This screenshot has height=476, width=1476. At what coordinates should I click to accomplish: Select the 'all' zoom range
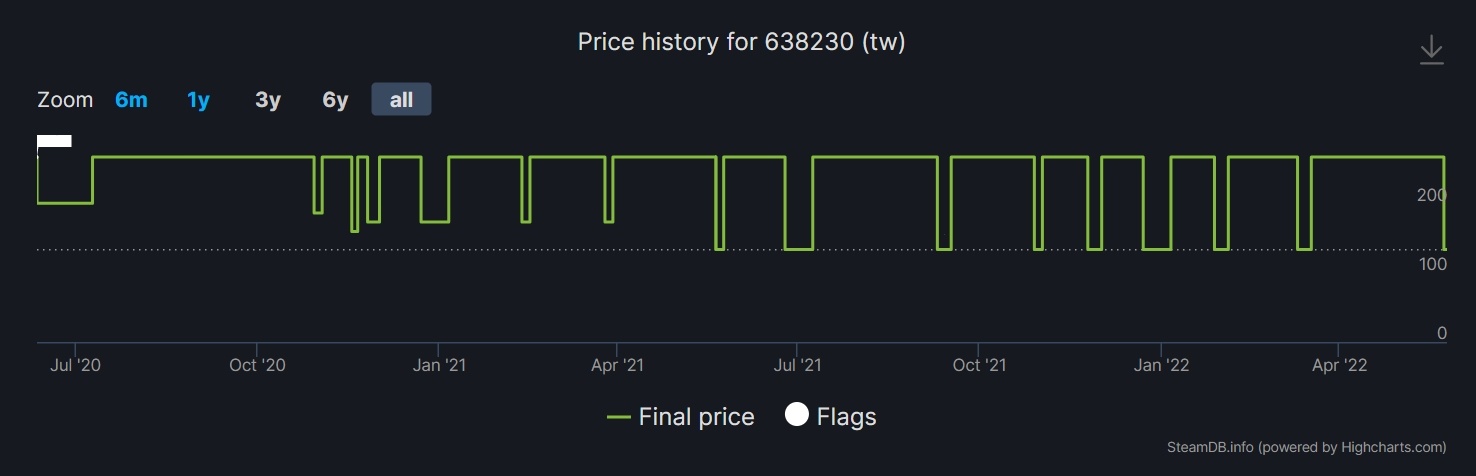[x=401, y=100]
